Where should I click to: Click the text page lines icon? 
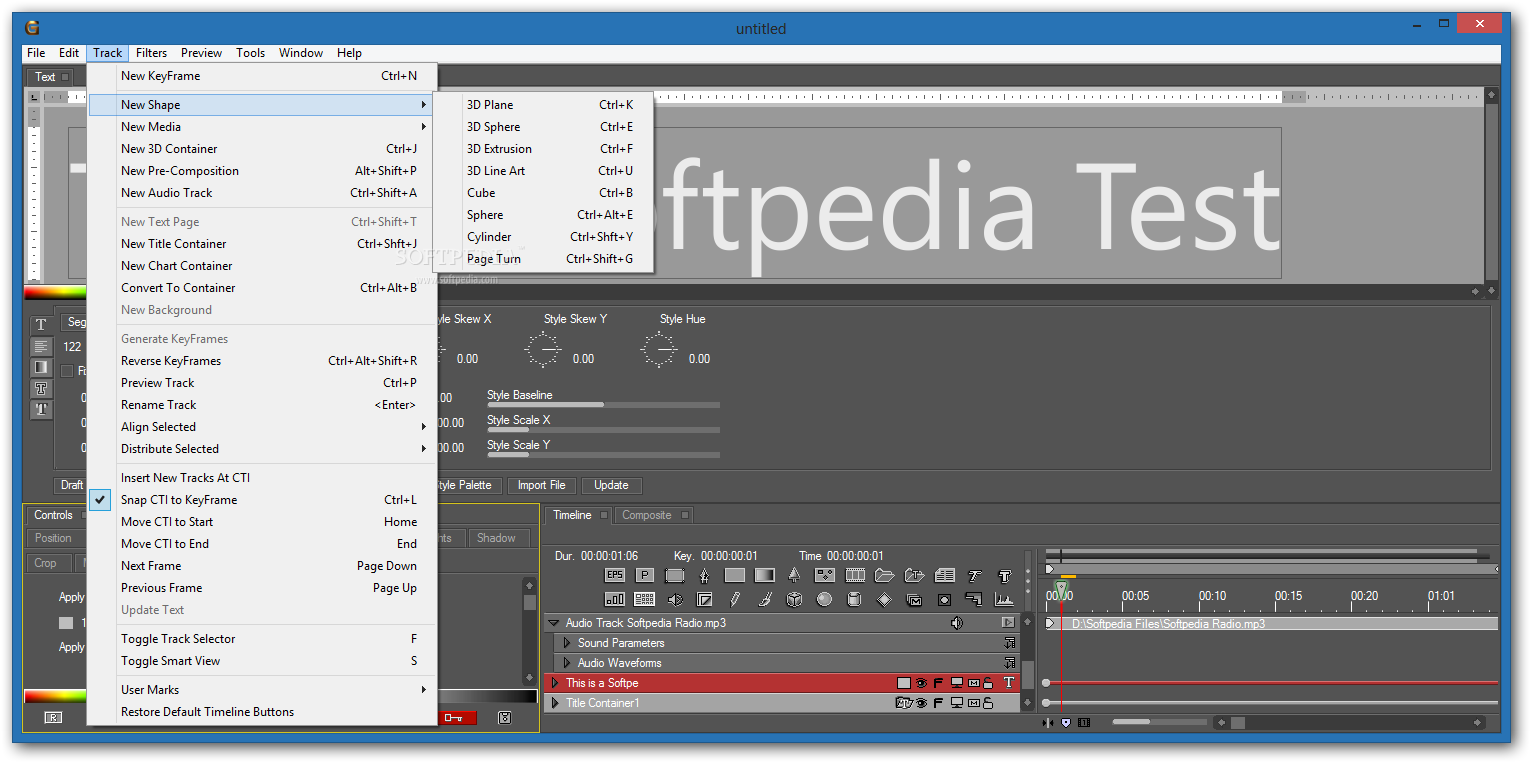(x=945, y=575)
